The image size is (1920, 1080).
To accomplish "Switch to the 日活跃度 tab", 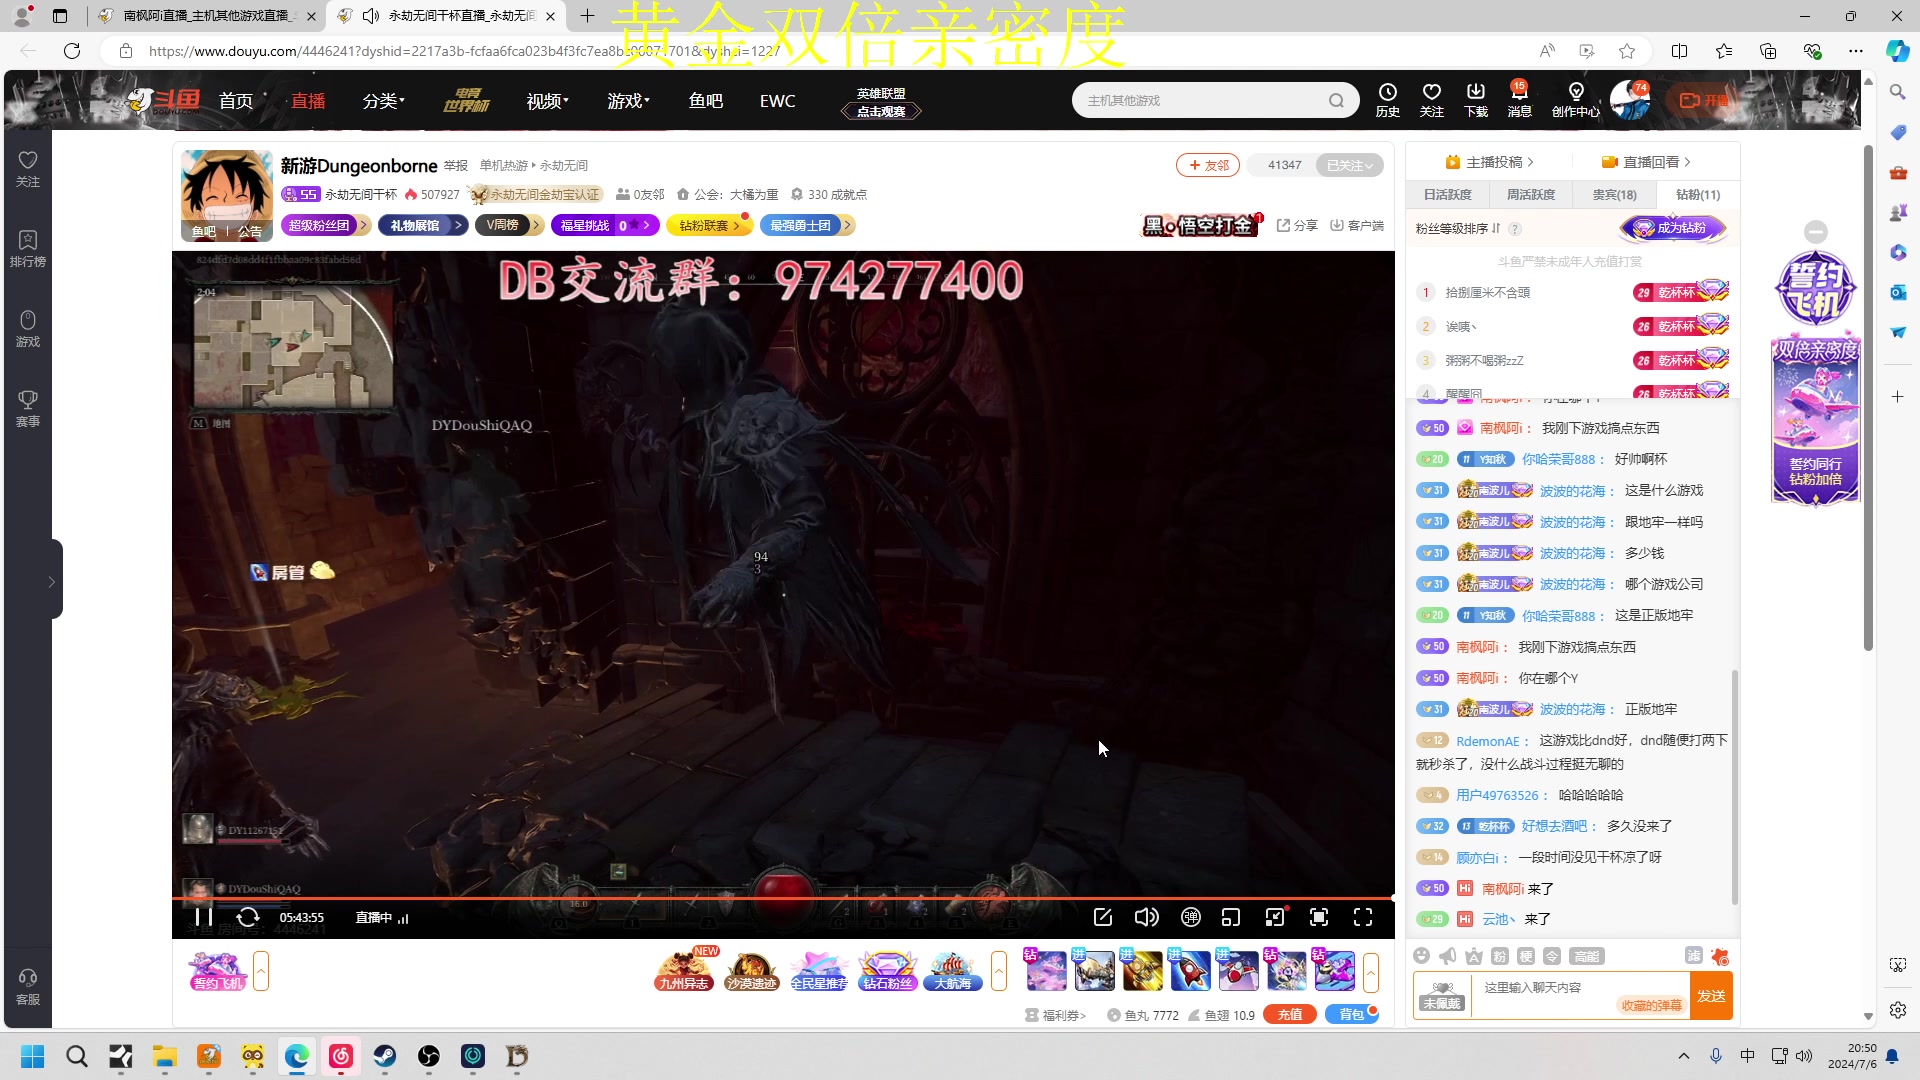I will (1448, 195).
